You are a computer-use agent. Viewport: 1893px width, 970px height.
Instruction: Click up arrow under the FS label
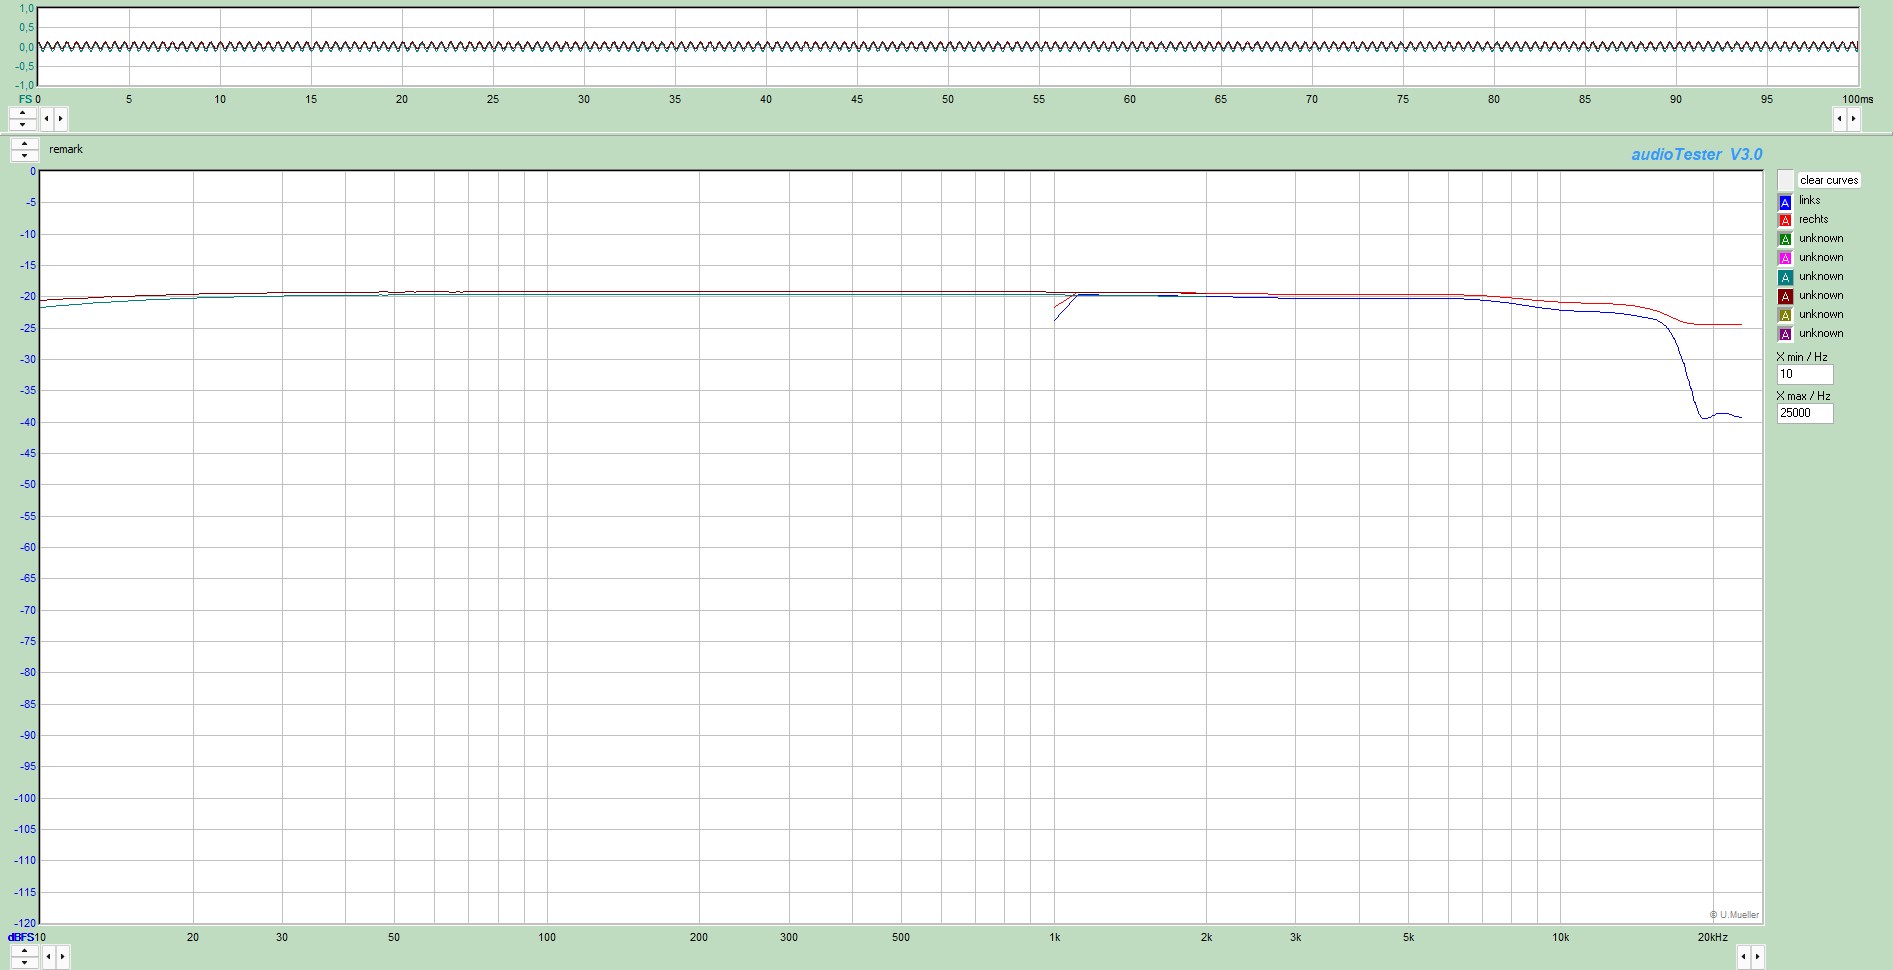tap(23, 113)
